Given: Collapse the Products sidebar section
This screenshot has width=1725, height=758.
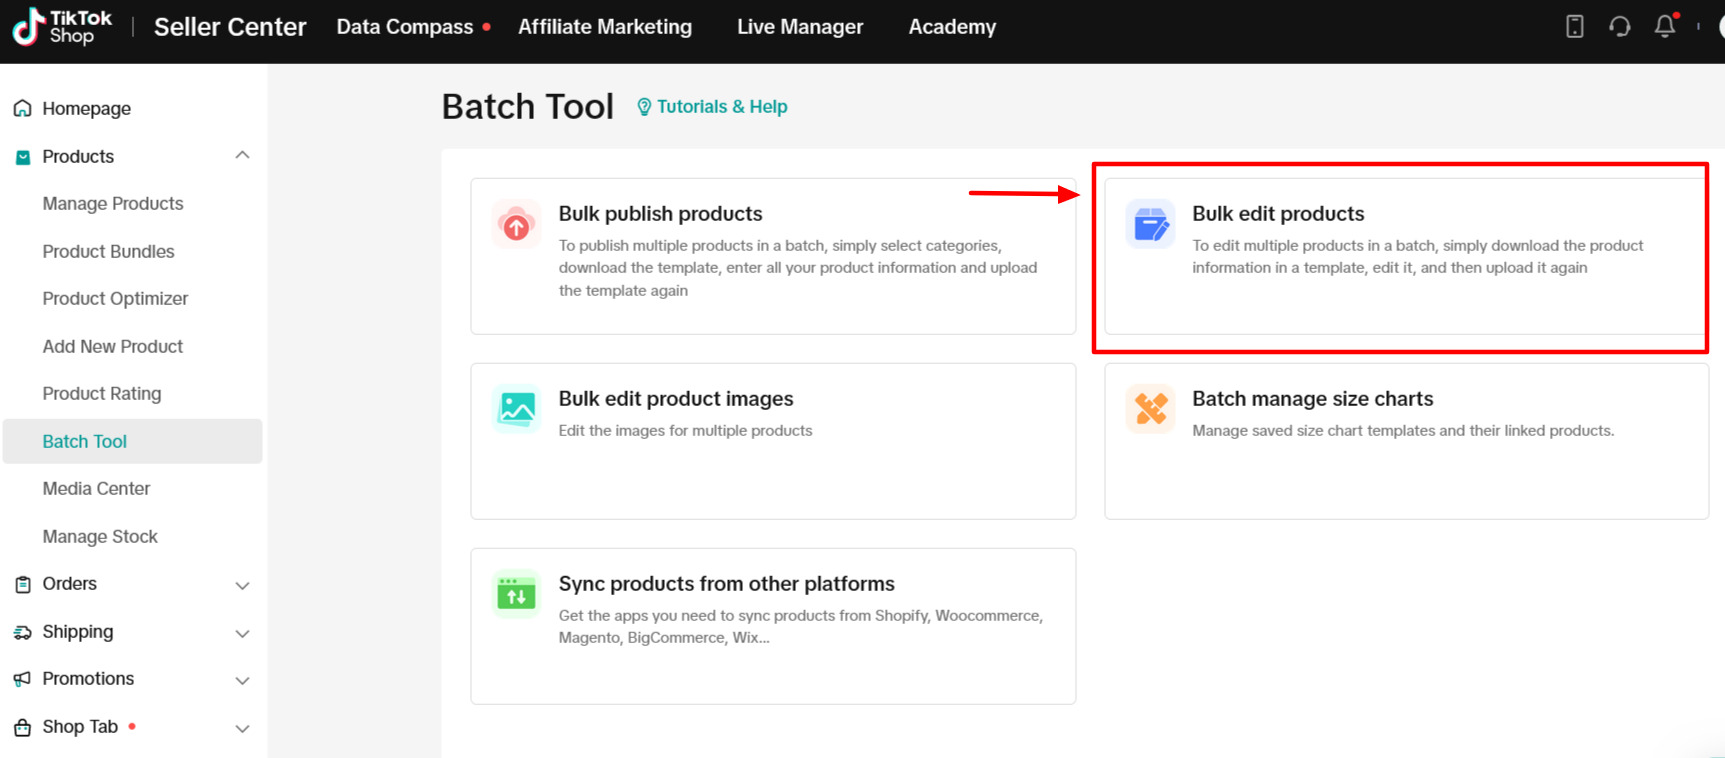Looking at the screenshot, I should (242, 156).
